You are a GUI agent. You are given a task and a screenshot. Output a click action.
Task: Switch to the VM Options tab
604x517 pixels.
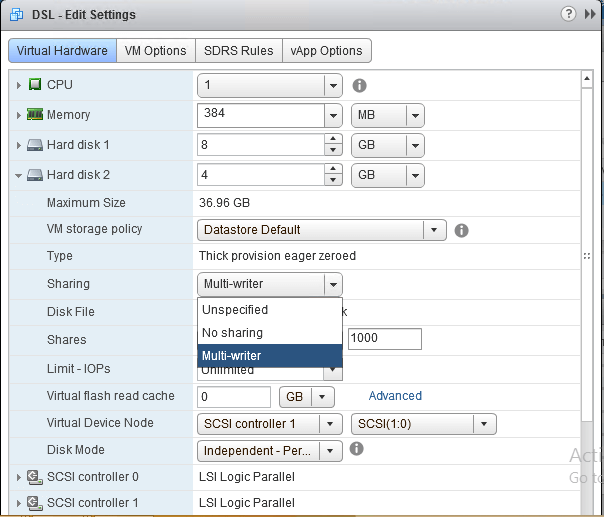coord(155,51)
